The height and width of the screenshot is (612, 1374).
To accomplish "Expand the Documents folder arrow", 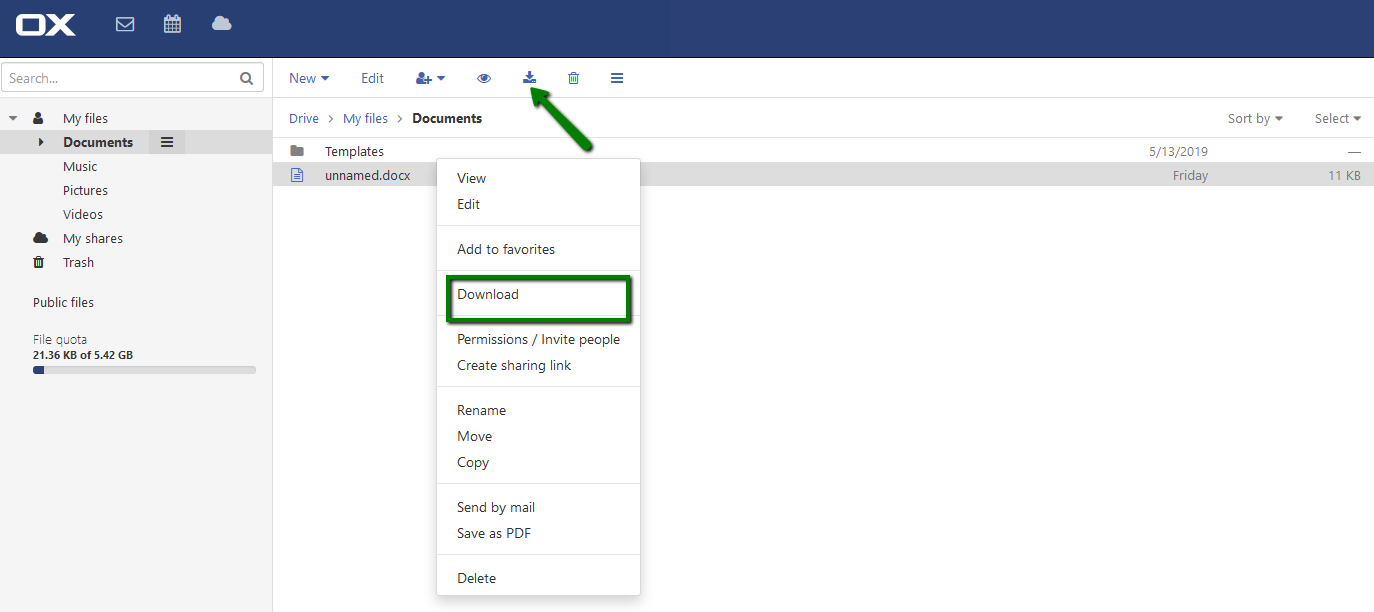I will coord(41,142).
